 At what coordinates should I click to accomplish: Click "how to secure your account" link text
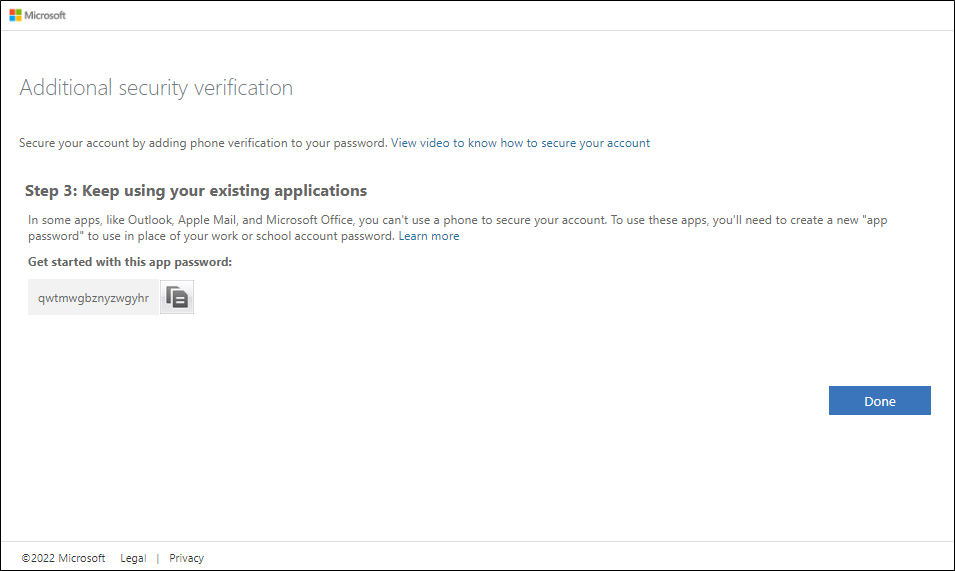575,143
